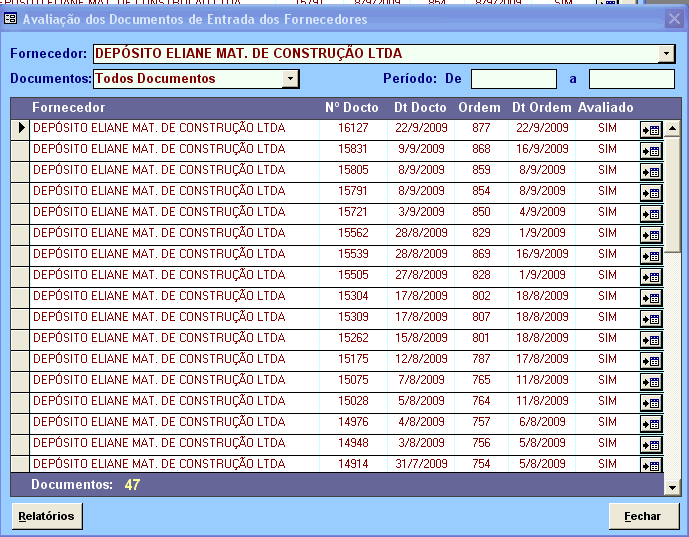Select the row selector for document 15805
The height and width of the screenshot is (537, 689).
click(x=19, y=170)
